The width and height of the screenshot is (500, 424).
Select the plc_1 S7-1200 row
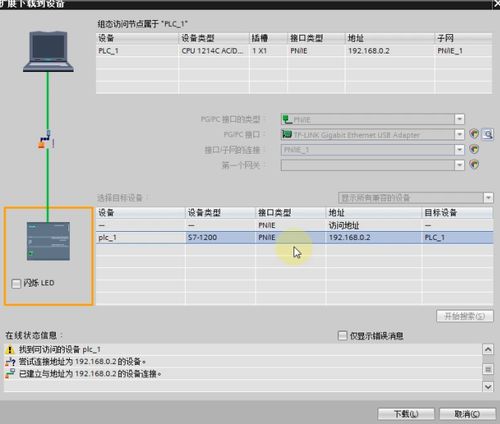point(295,237)
